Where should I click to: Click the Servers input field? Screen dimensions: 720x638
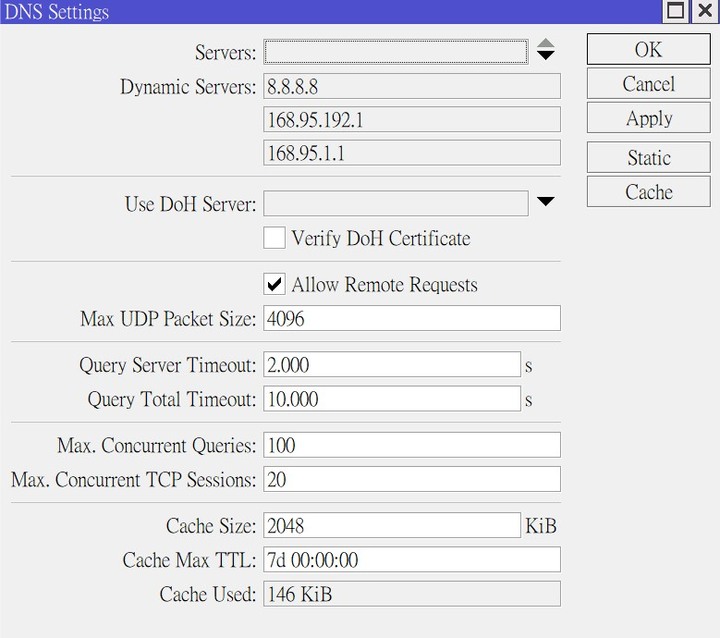[x=395, y=52]
